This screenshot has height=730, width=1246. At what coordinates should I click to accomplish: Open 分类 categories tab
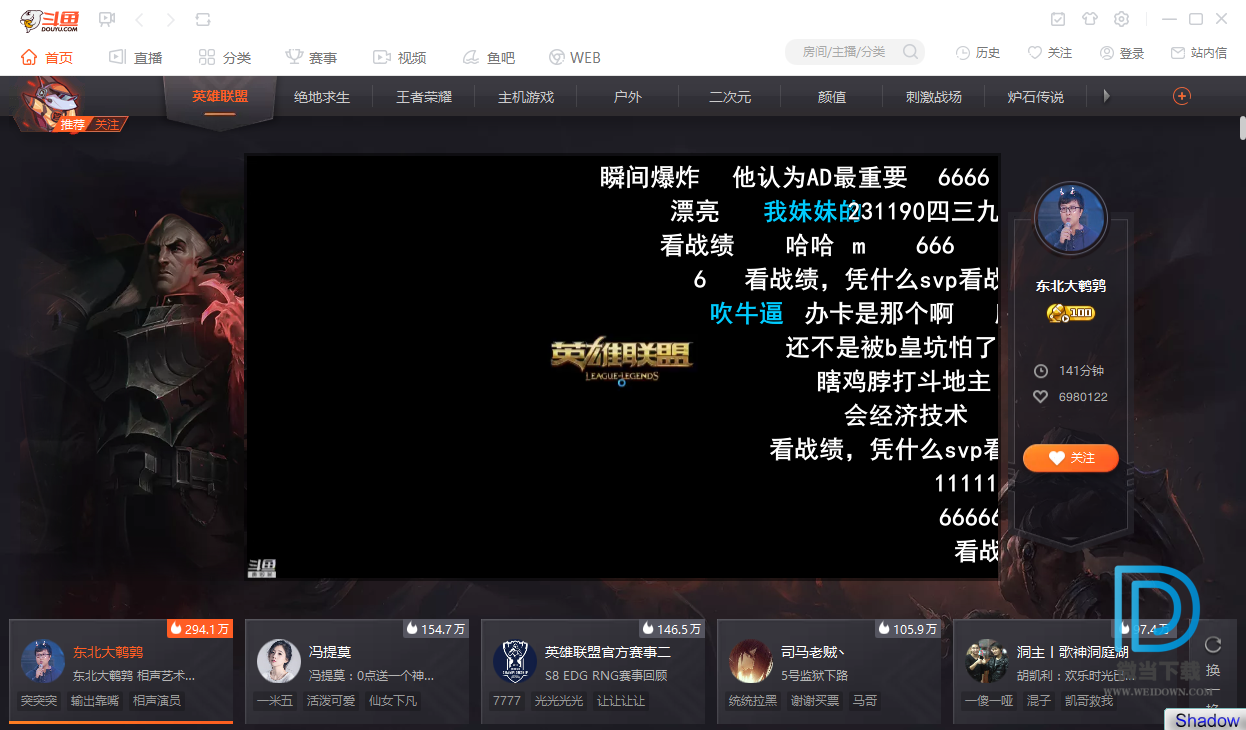click(225, 58)
